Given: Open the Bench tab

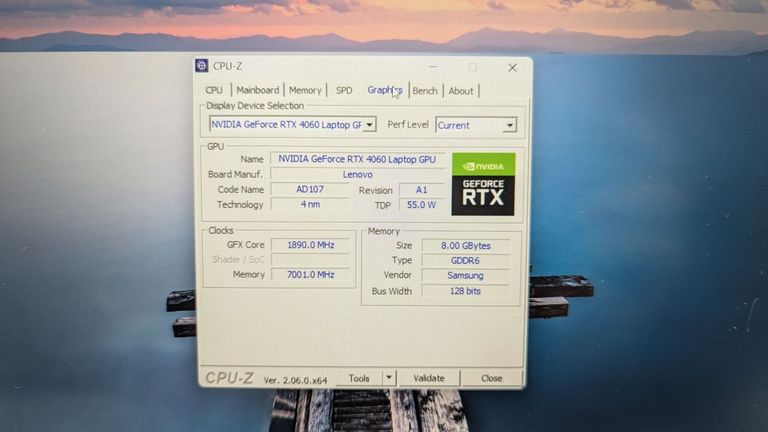Looking at the screenshot, I should (x=425, y=91).
